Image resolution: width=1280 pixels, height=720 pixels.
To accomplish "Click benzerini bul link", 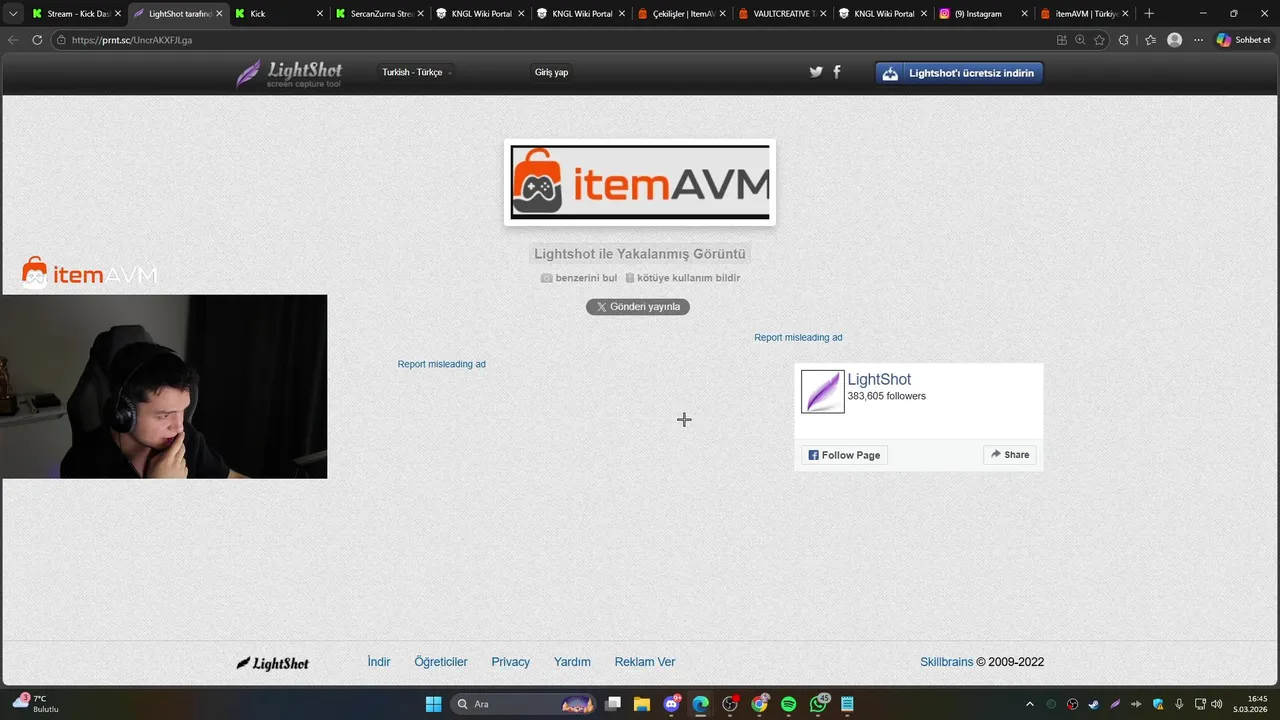I will [579, 278].
